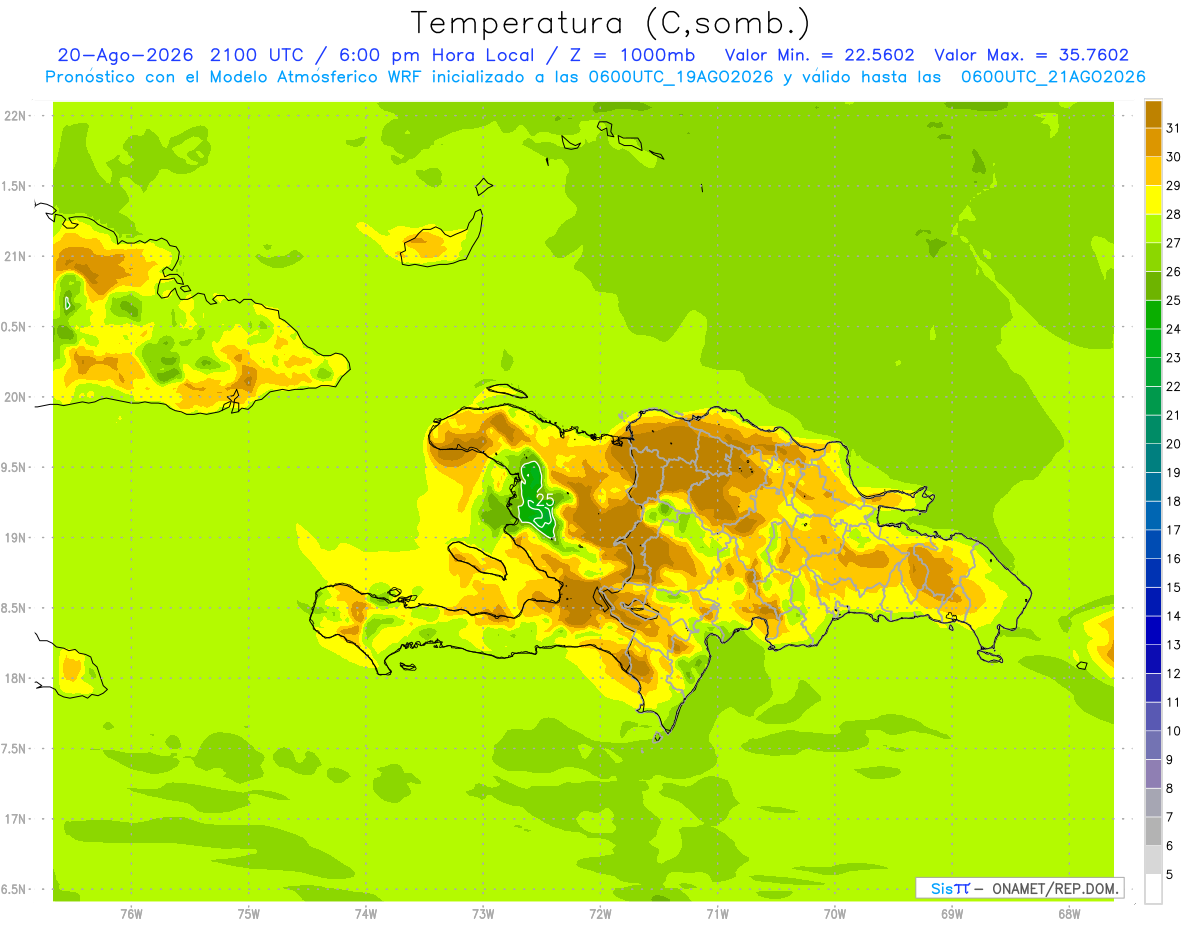The width and height of the screenshot is (1200, 927).
Task: Click the "18N" latitude axis label
Action: (x=15, y=678)
